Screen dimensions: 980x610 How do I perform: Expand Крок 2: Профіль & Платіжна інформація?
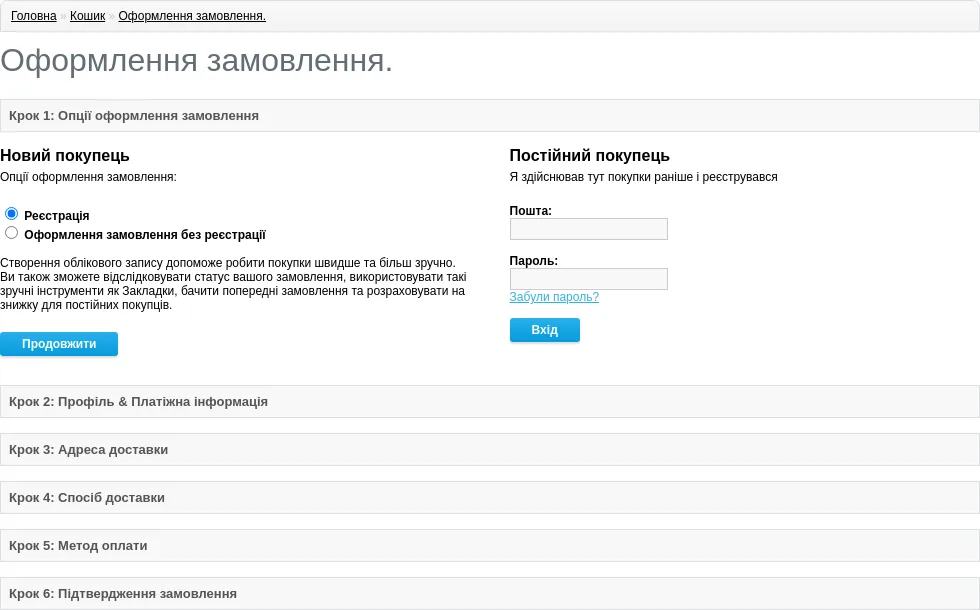point(490,401)
